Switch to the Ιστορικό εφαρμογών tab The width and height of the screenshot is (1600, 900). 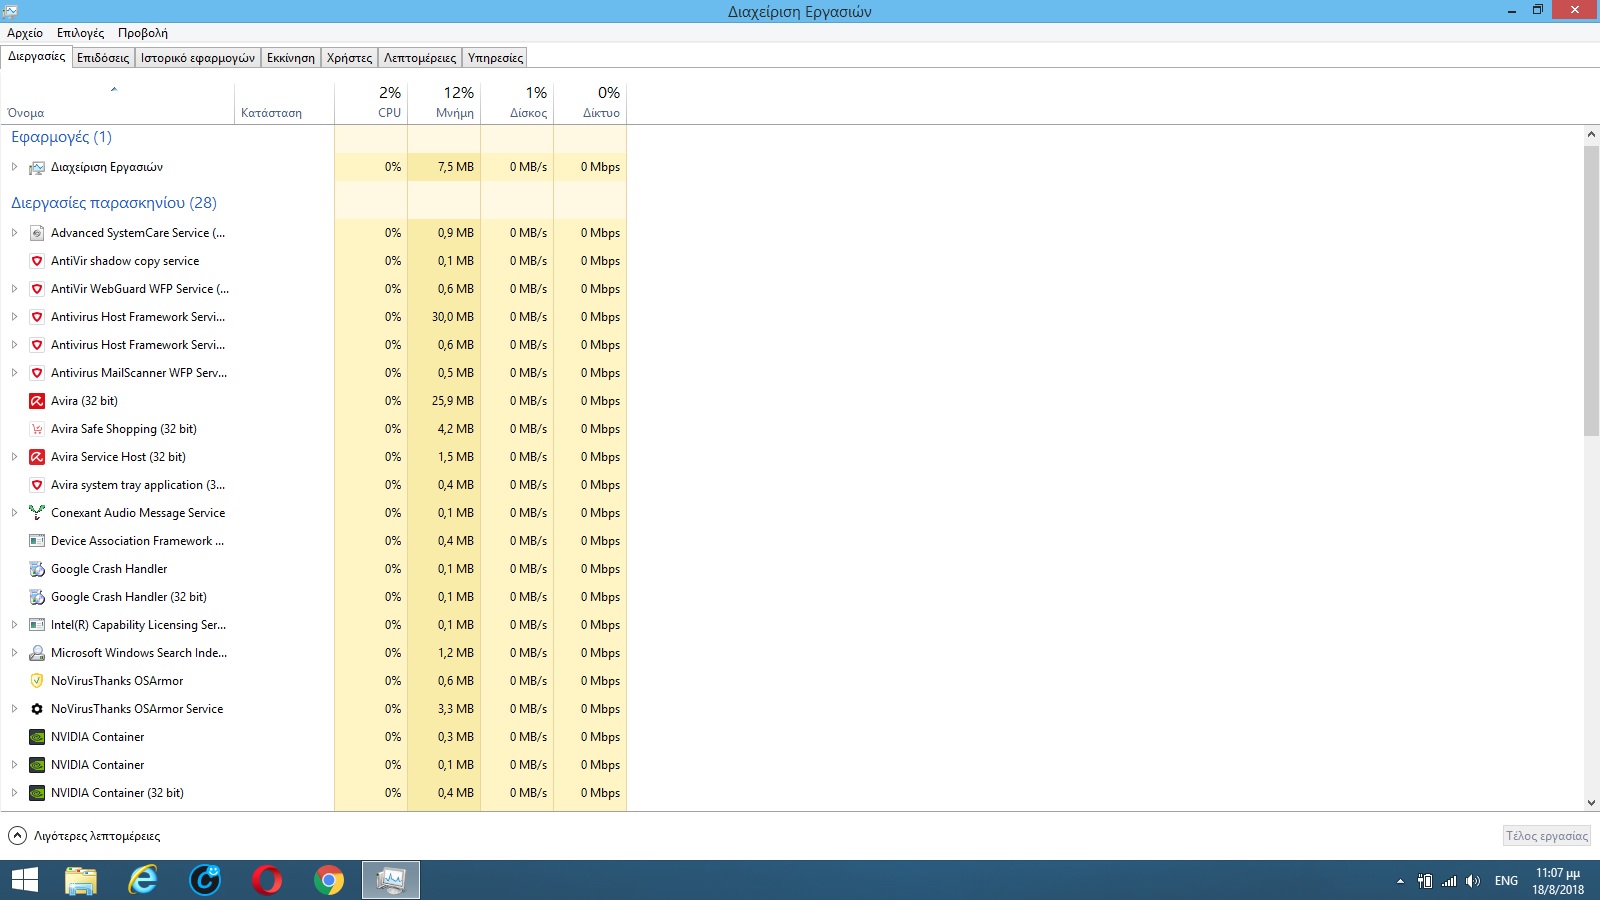[x=198, y=58]
